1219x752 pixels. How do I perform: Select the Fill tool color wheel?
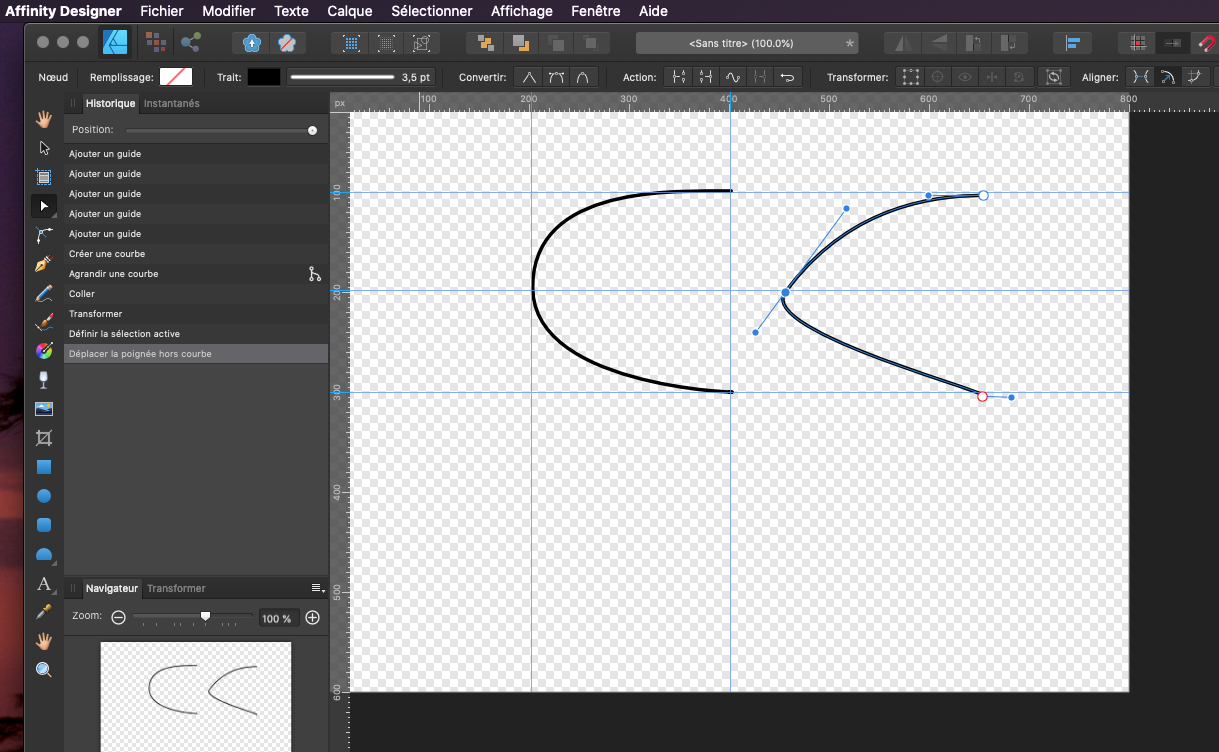[x=44, y=351]
